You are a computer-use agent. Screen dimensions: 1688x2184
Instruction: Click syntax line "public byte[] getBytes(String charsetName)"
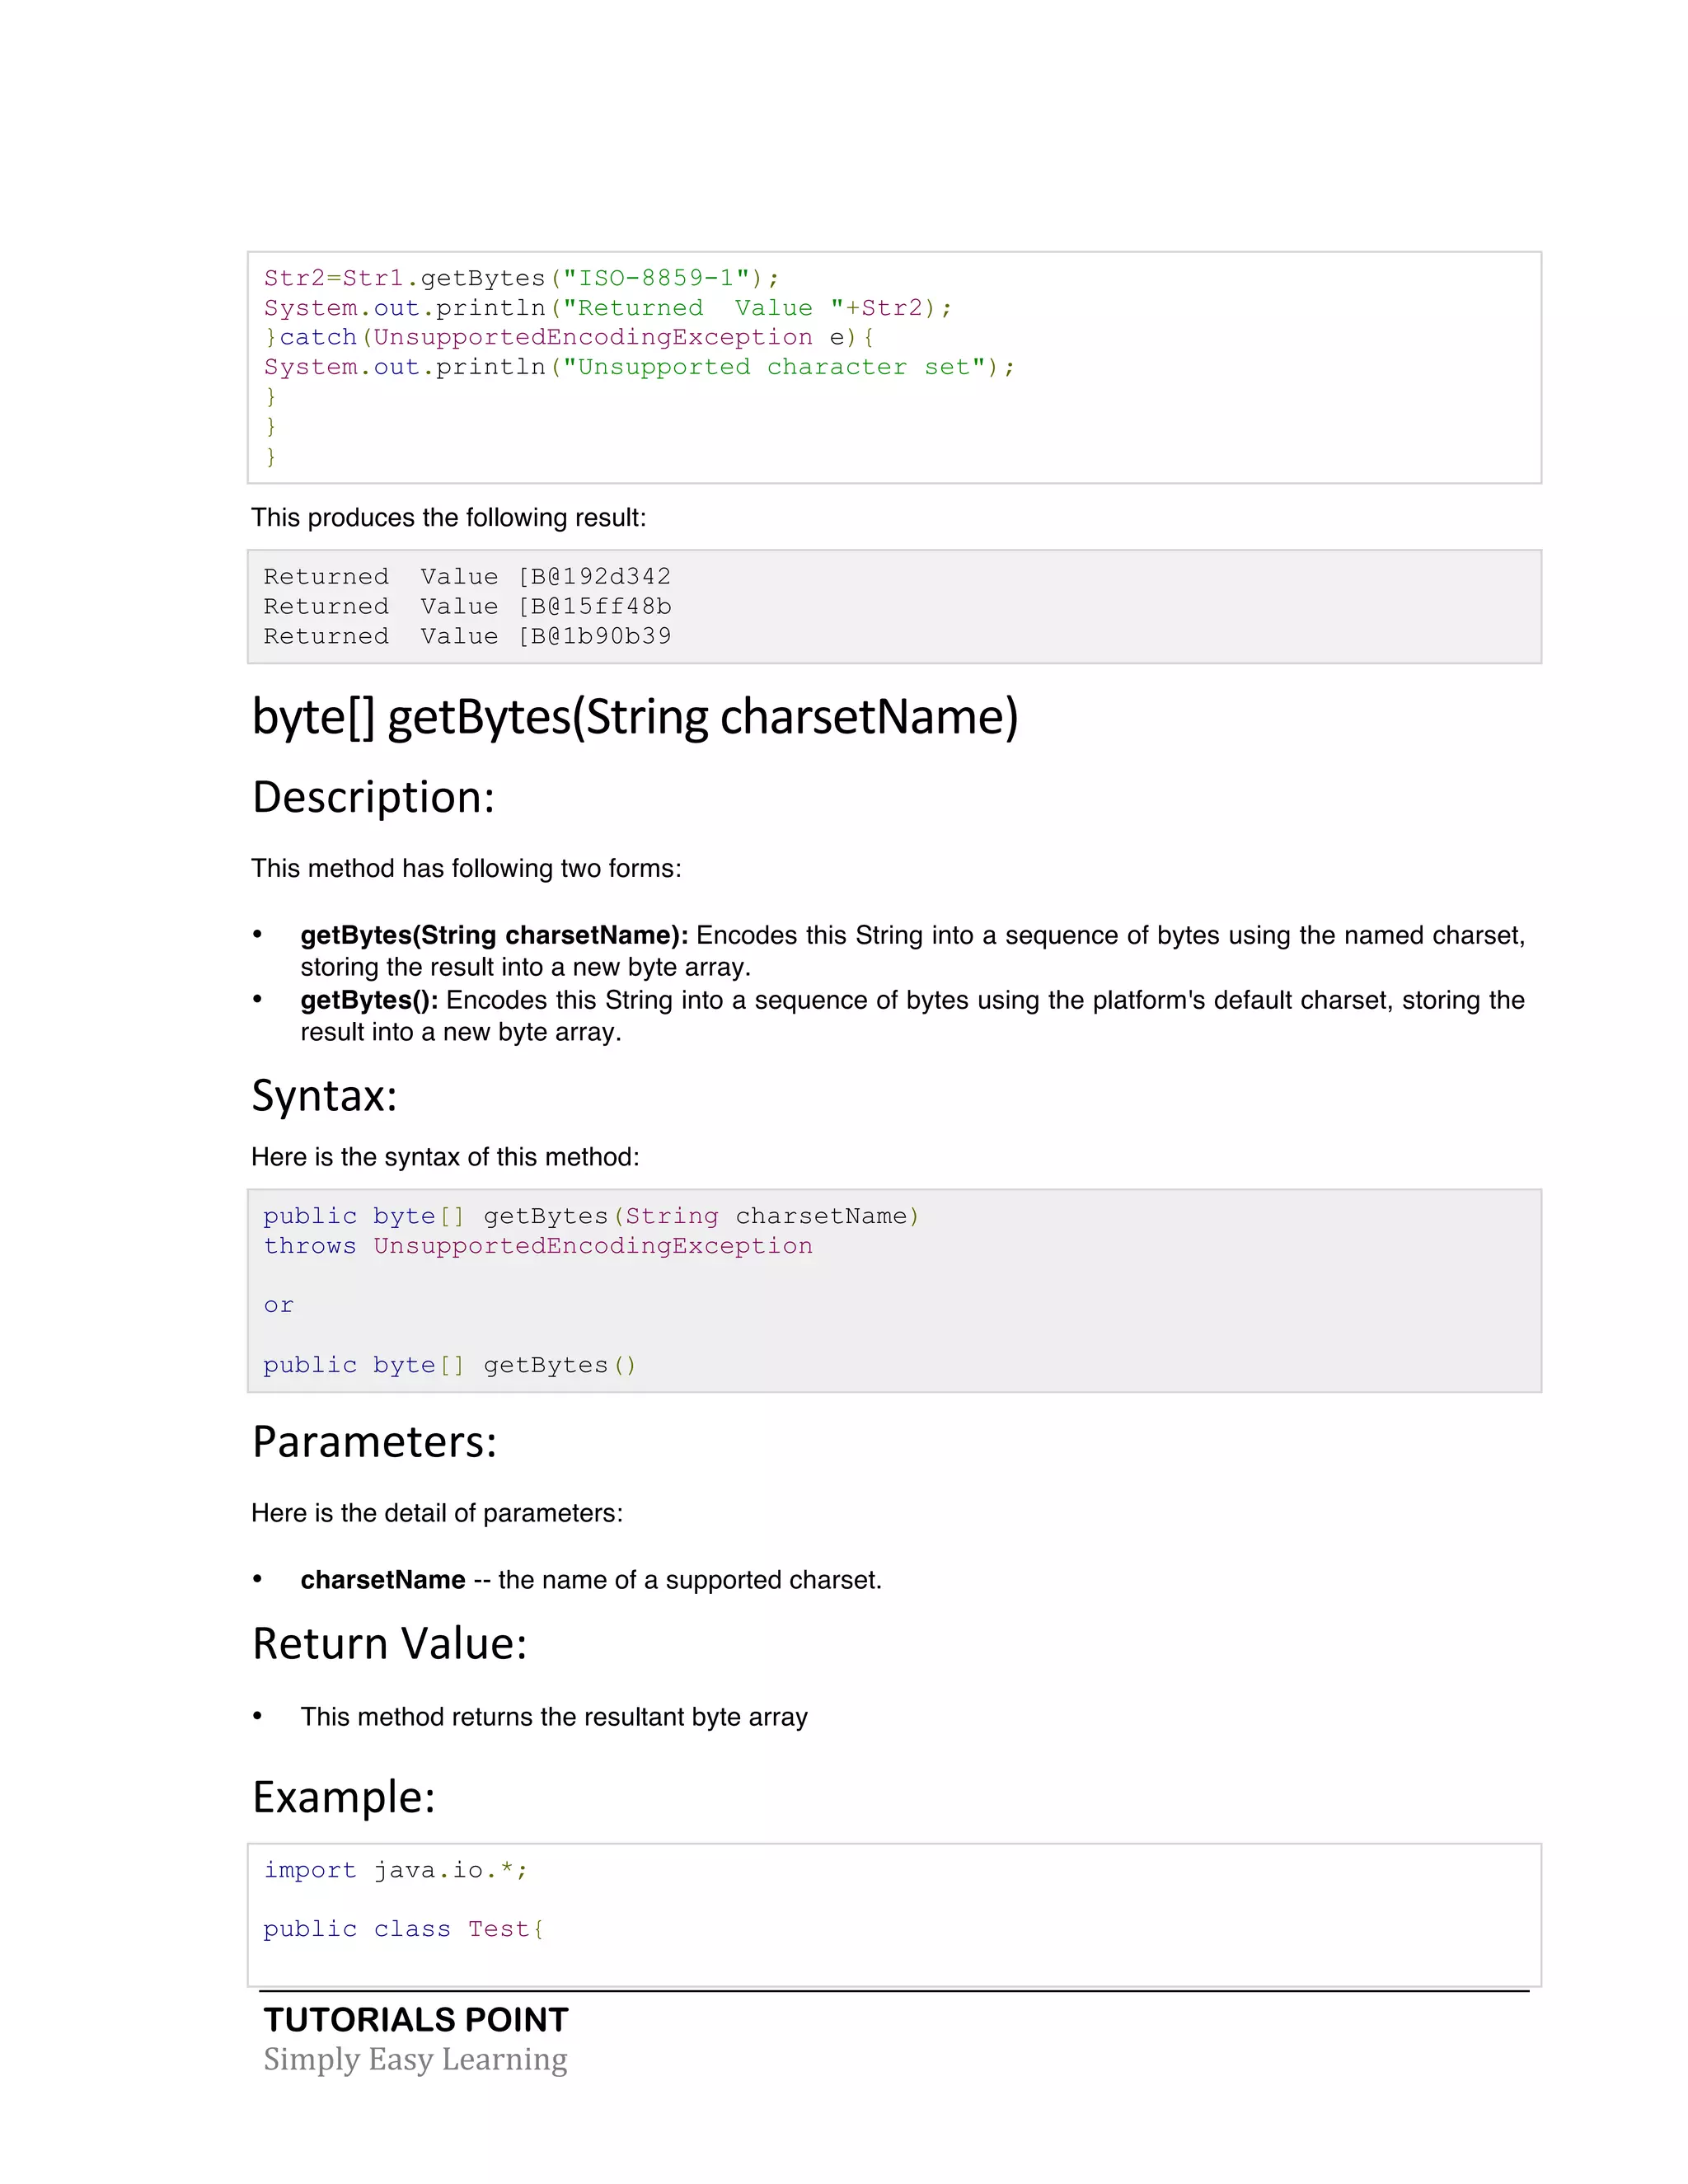(591, 1217)
